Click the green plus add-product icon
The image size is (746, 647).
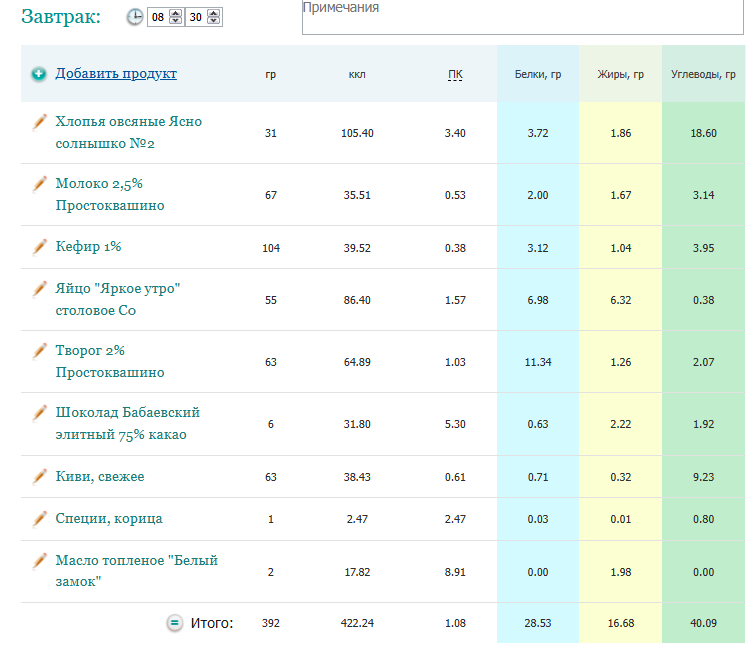[x=39, y=74]
